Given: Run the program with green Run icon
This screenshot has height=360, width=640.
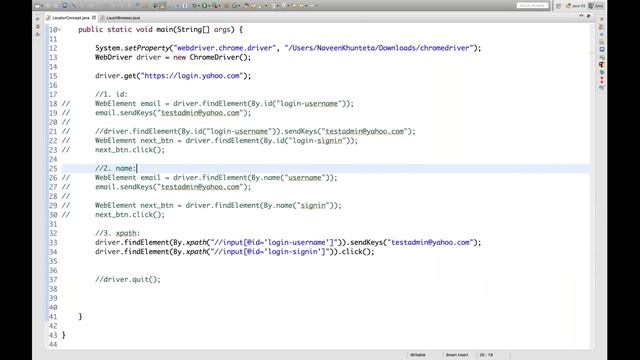Looking at the screenshot, I should pos(204,6).
